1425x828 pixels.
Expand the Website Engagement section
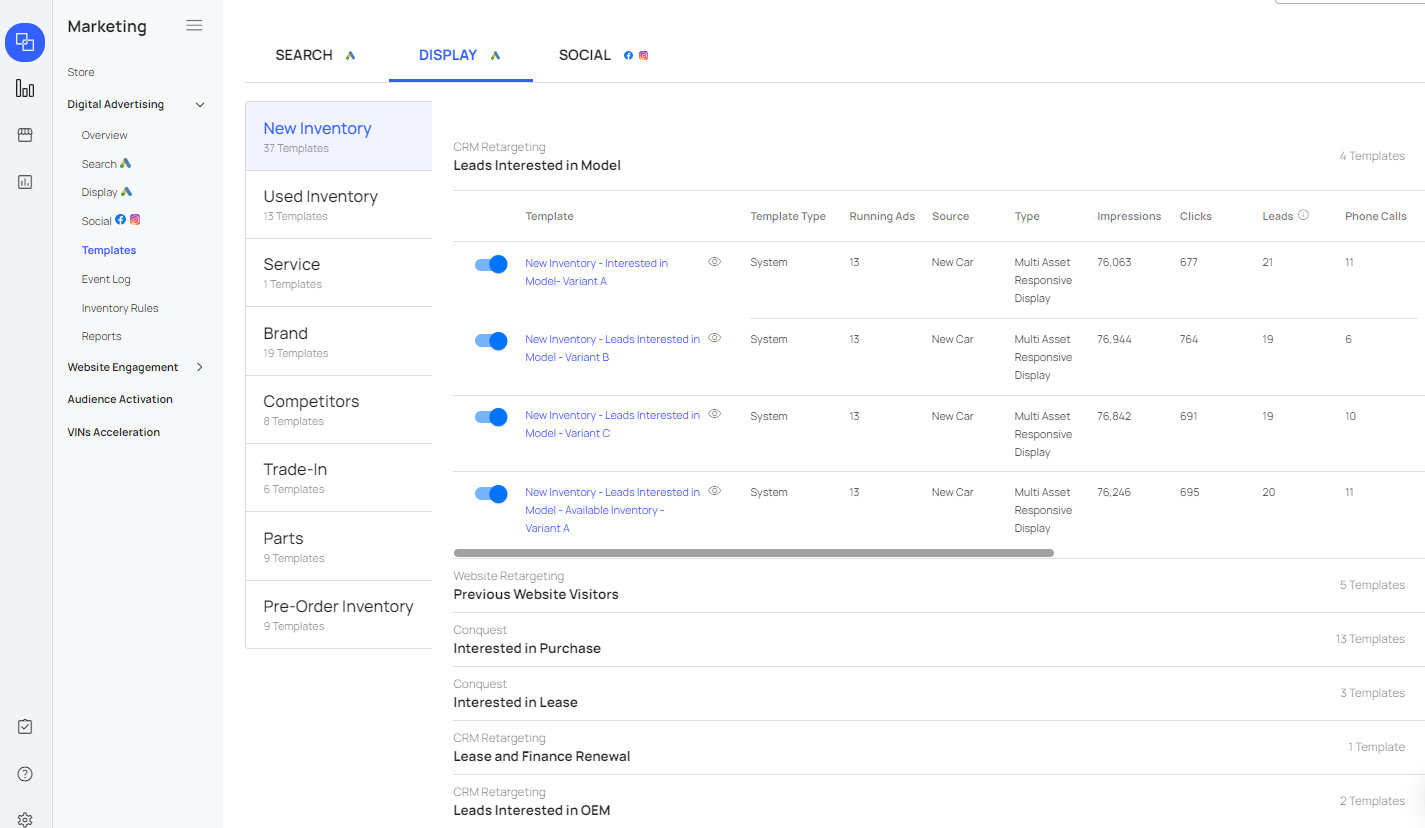[198, 367]
